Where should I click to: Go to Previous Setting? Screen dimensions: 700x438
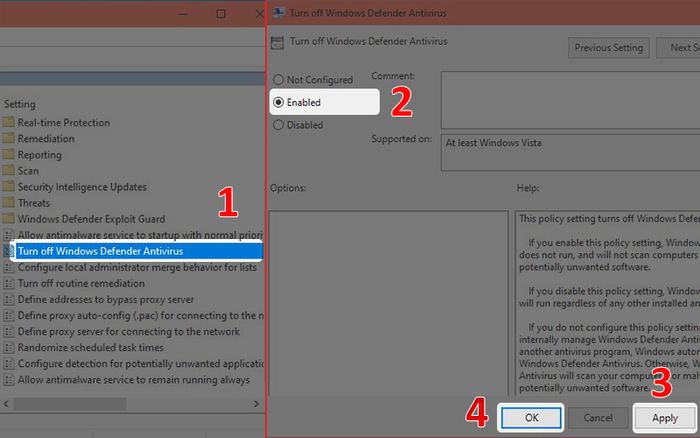tap(608, 48)
